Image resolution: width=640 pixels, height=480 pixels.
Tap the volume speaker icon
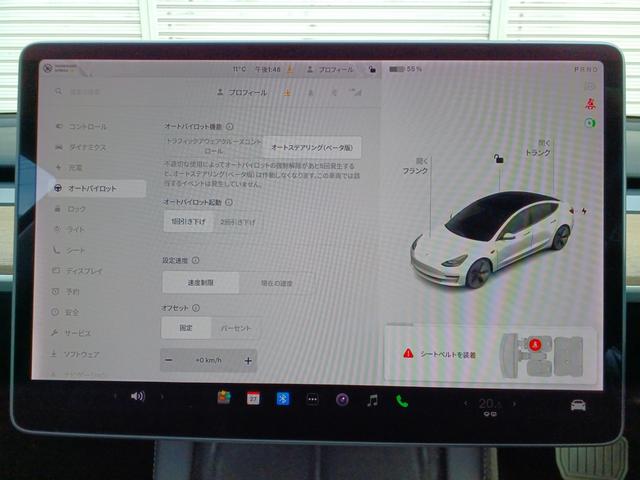137,396
